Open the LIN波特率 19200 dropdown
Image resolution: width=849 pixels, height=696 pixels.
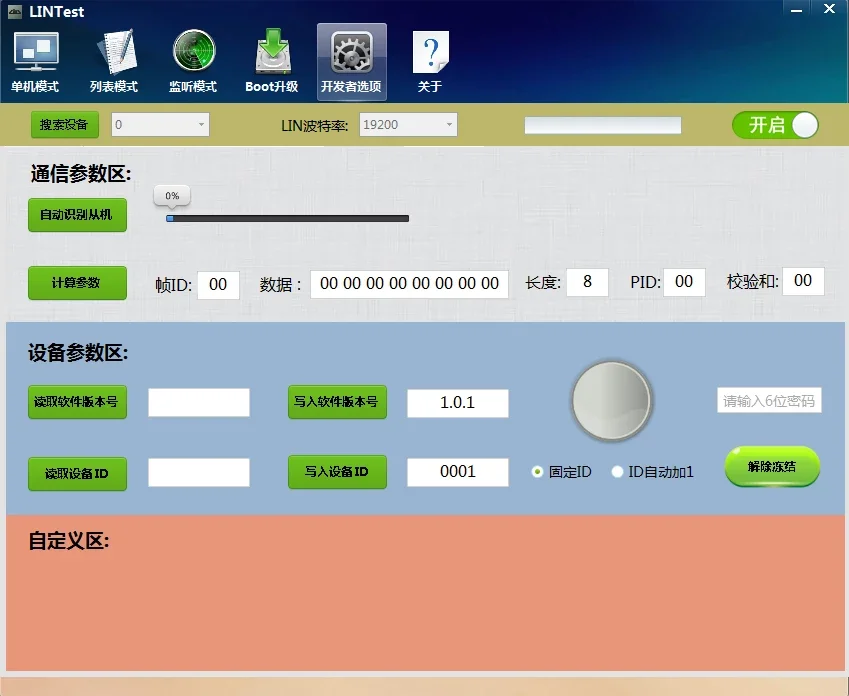408,125
